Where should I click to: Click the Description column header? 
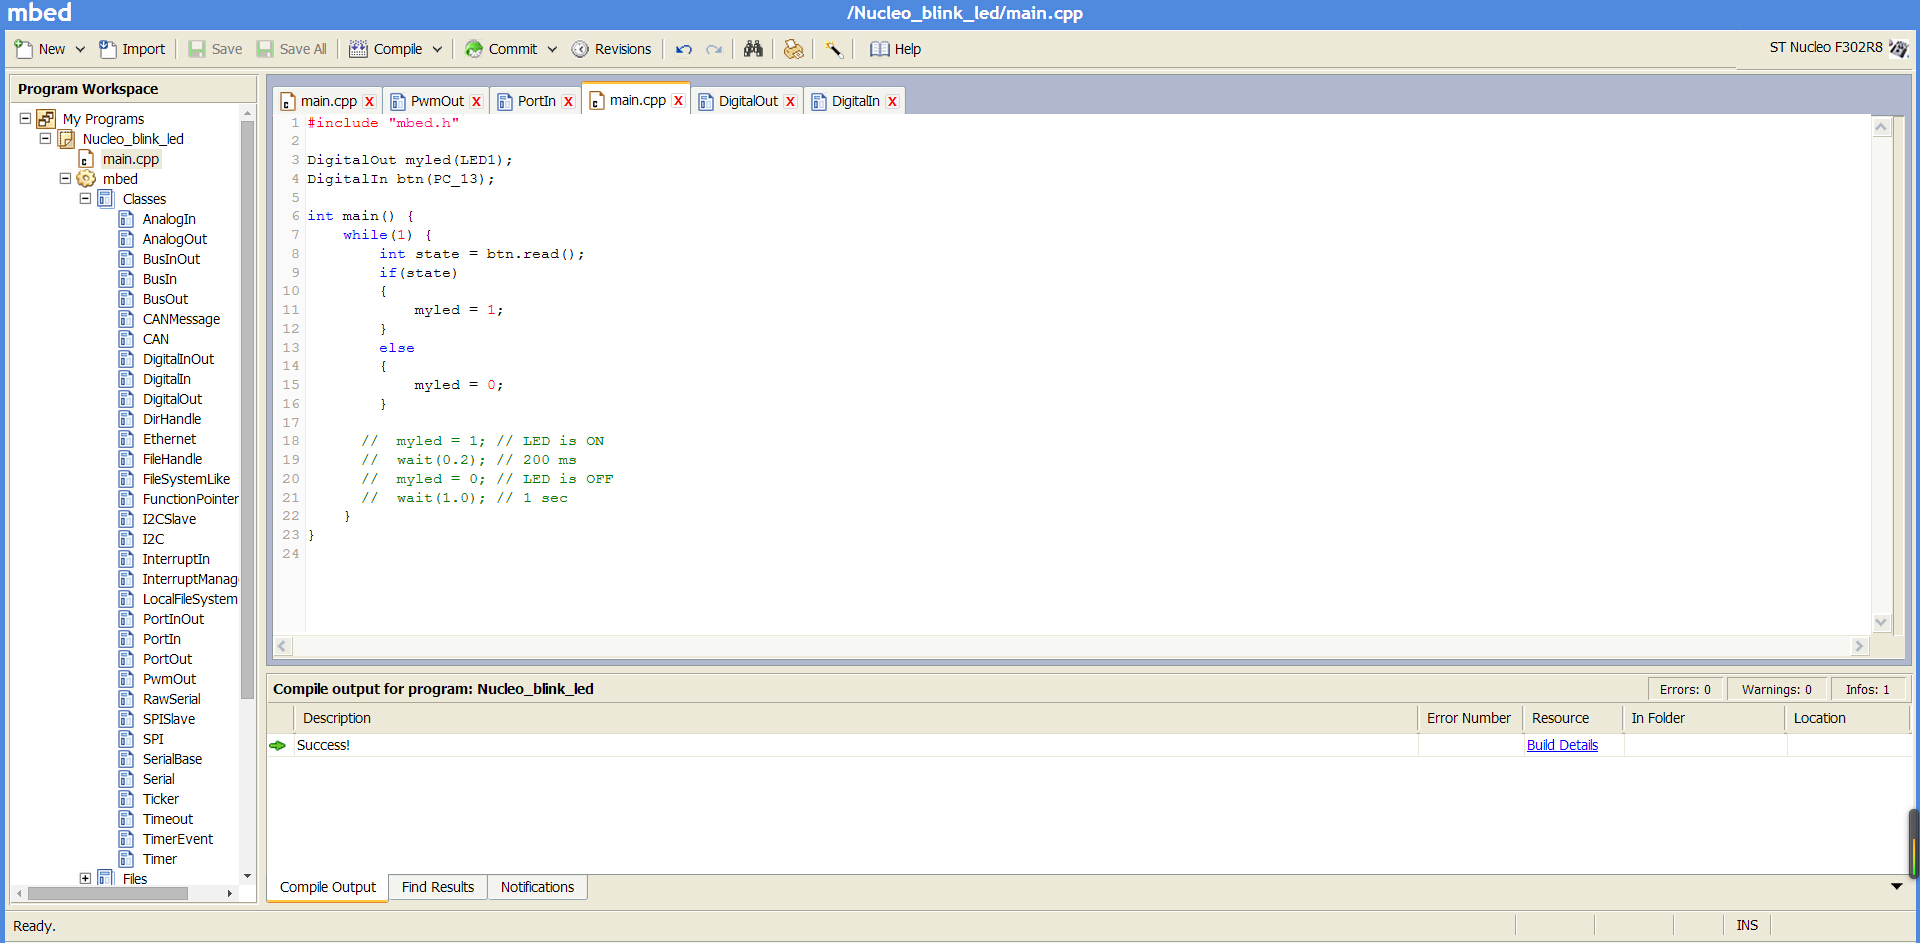point(855,718)
